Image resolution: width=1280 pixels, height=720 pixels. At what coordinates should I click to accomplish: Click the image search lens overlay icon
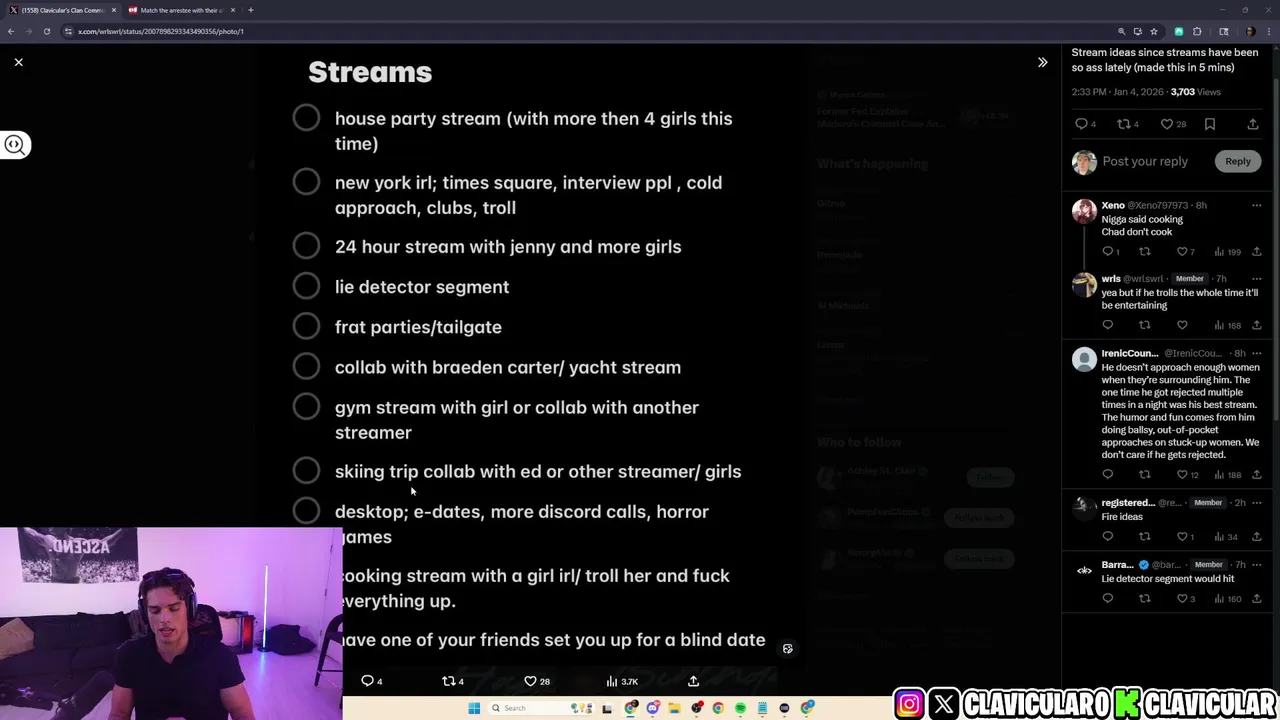14,145
